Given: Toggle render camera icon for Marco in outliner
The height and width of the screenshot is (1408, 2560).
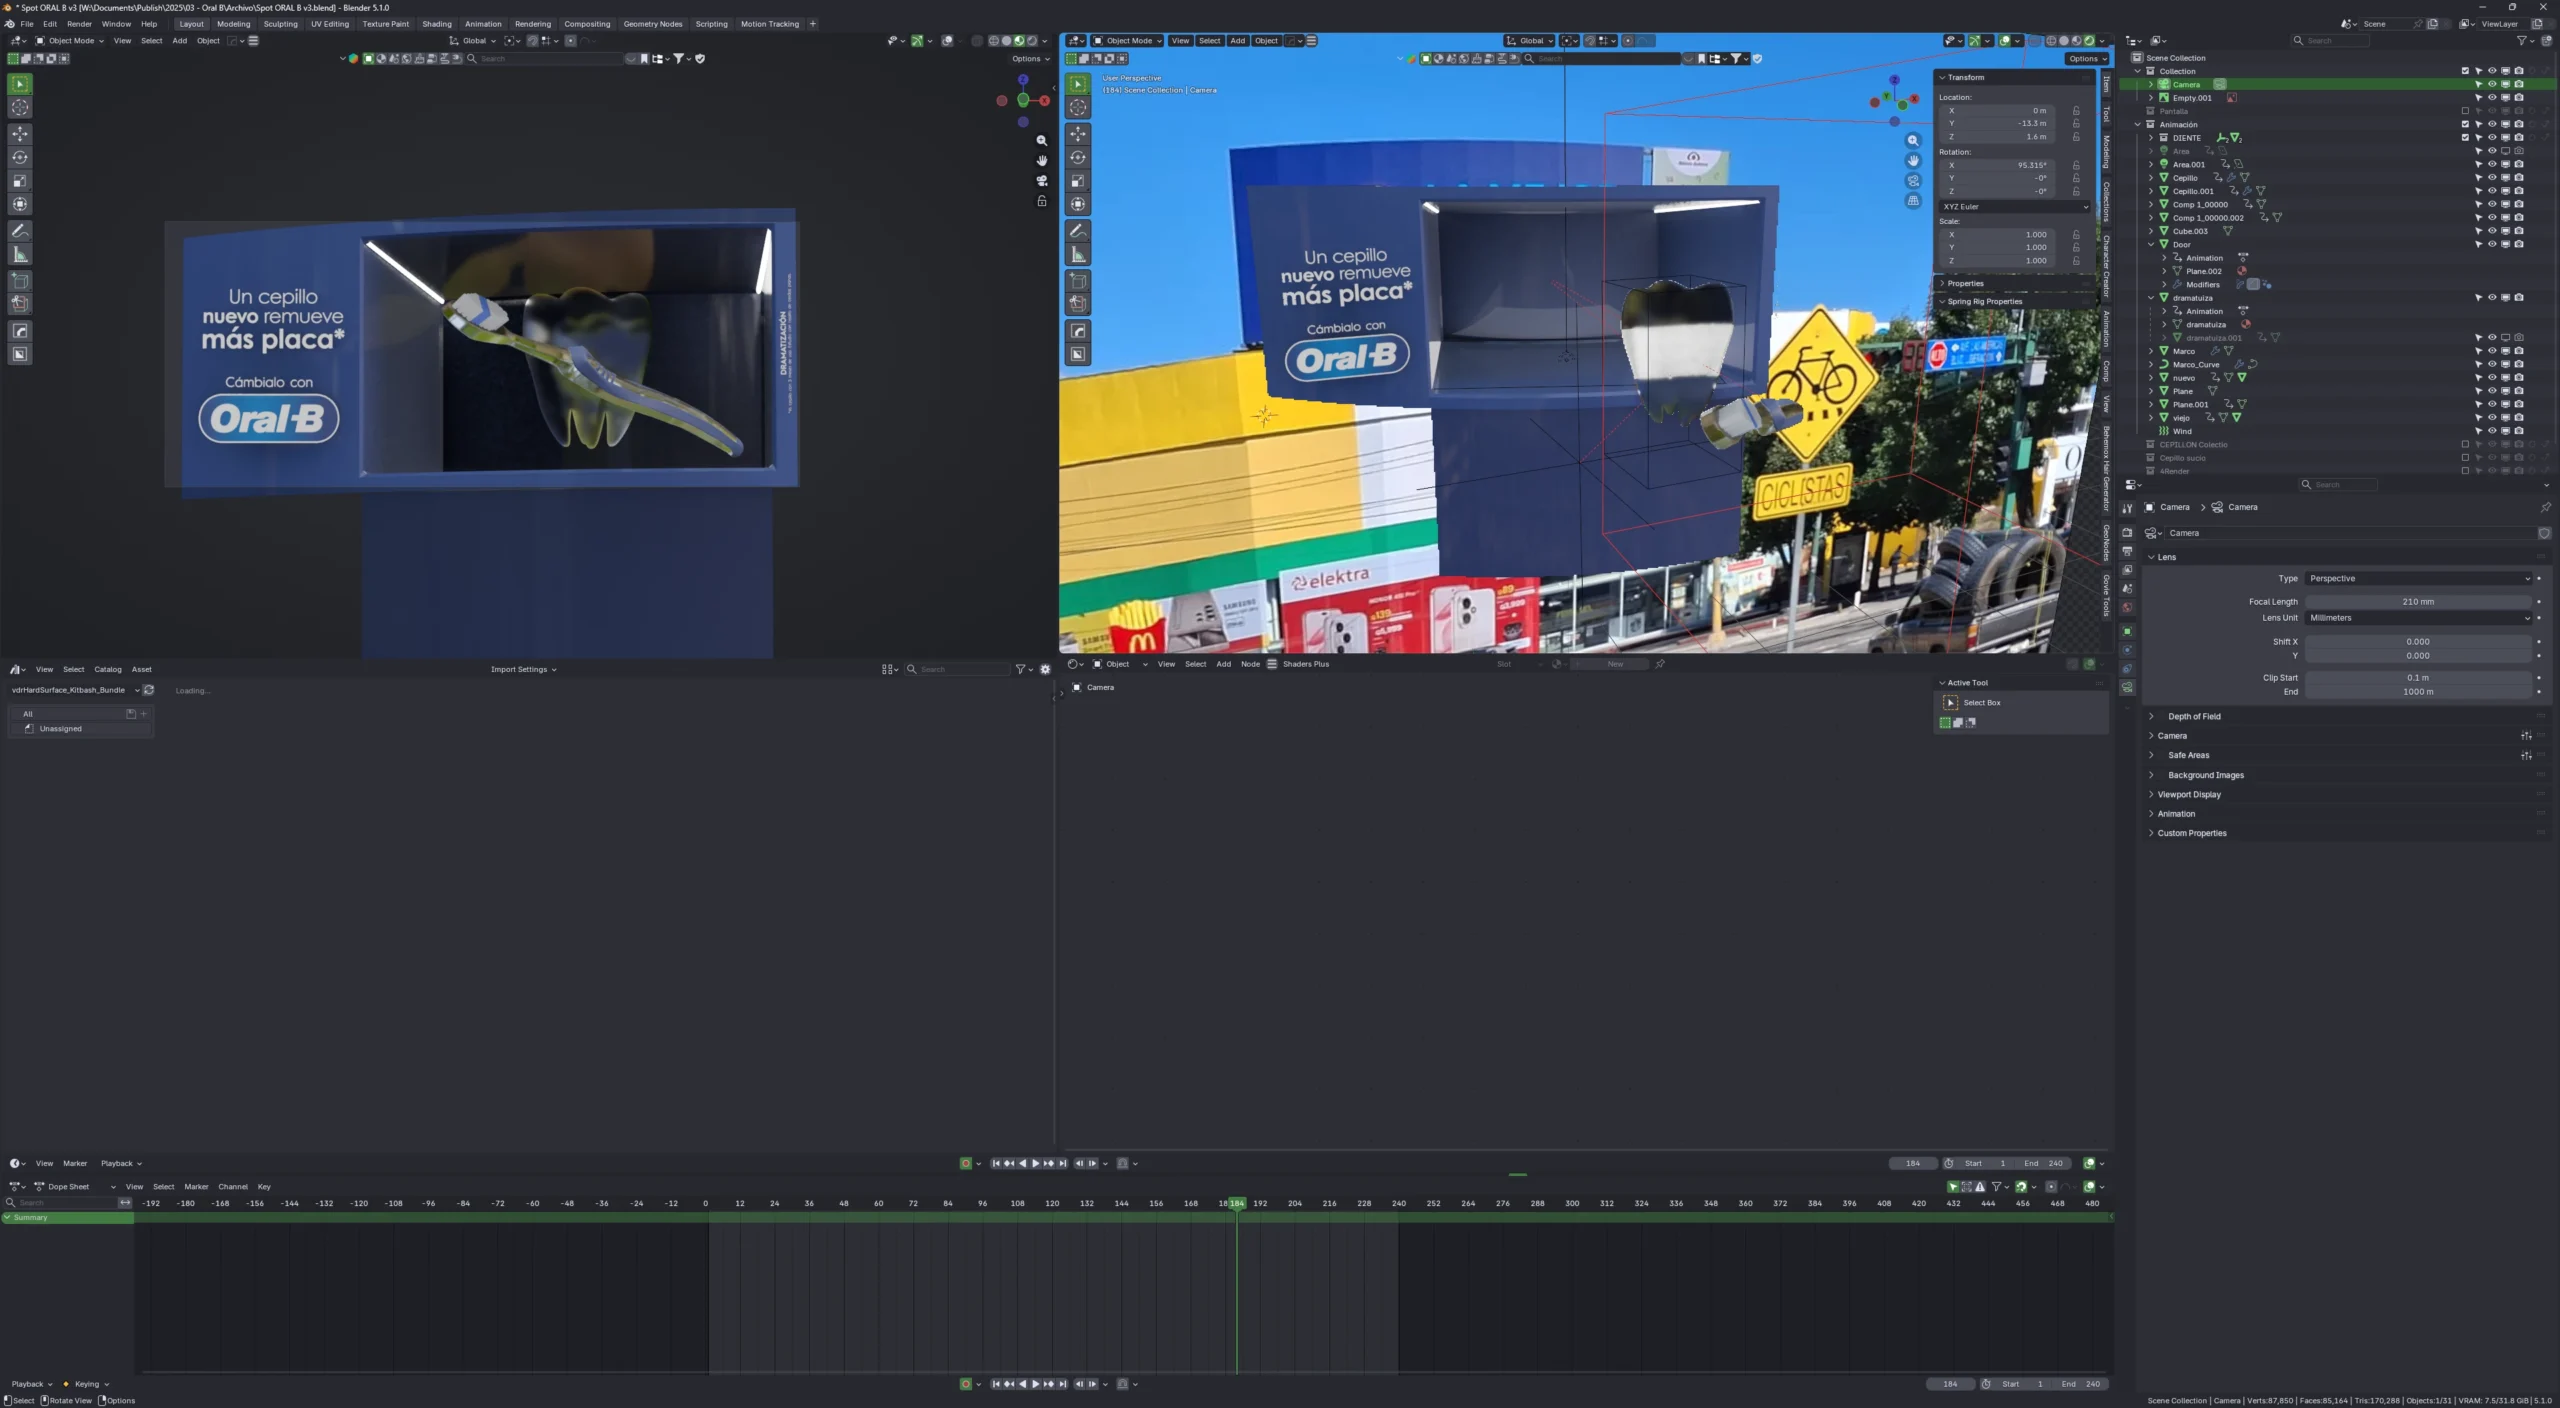Looking at the screenshot, I should tap(2519, 351).
